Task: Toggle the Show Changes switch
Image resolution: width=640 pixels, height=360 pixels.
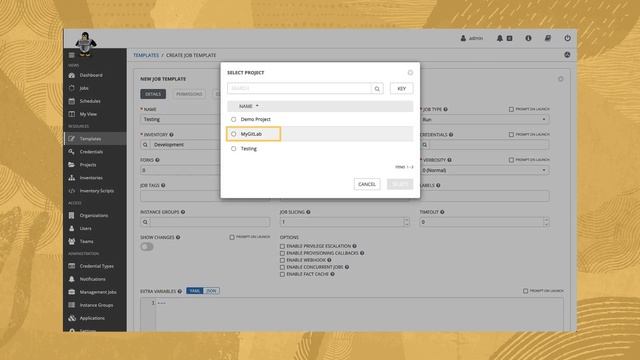Action: [147, 247]
